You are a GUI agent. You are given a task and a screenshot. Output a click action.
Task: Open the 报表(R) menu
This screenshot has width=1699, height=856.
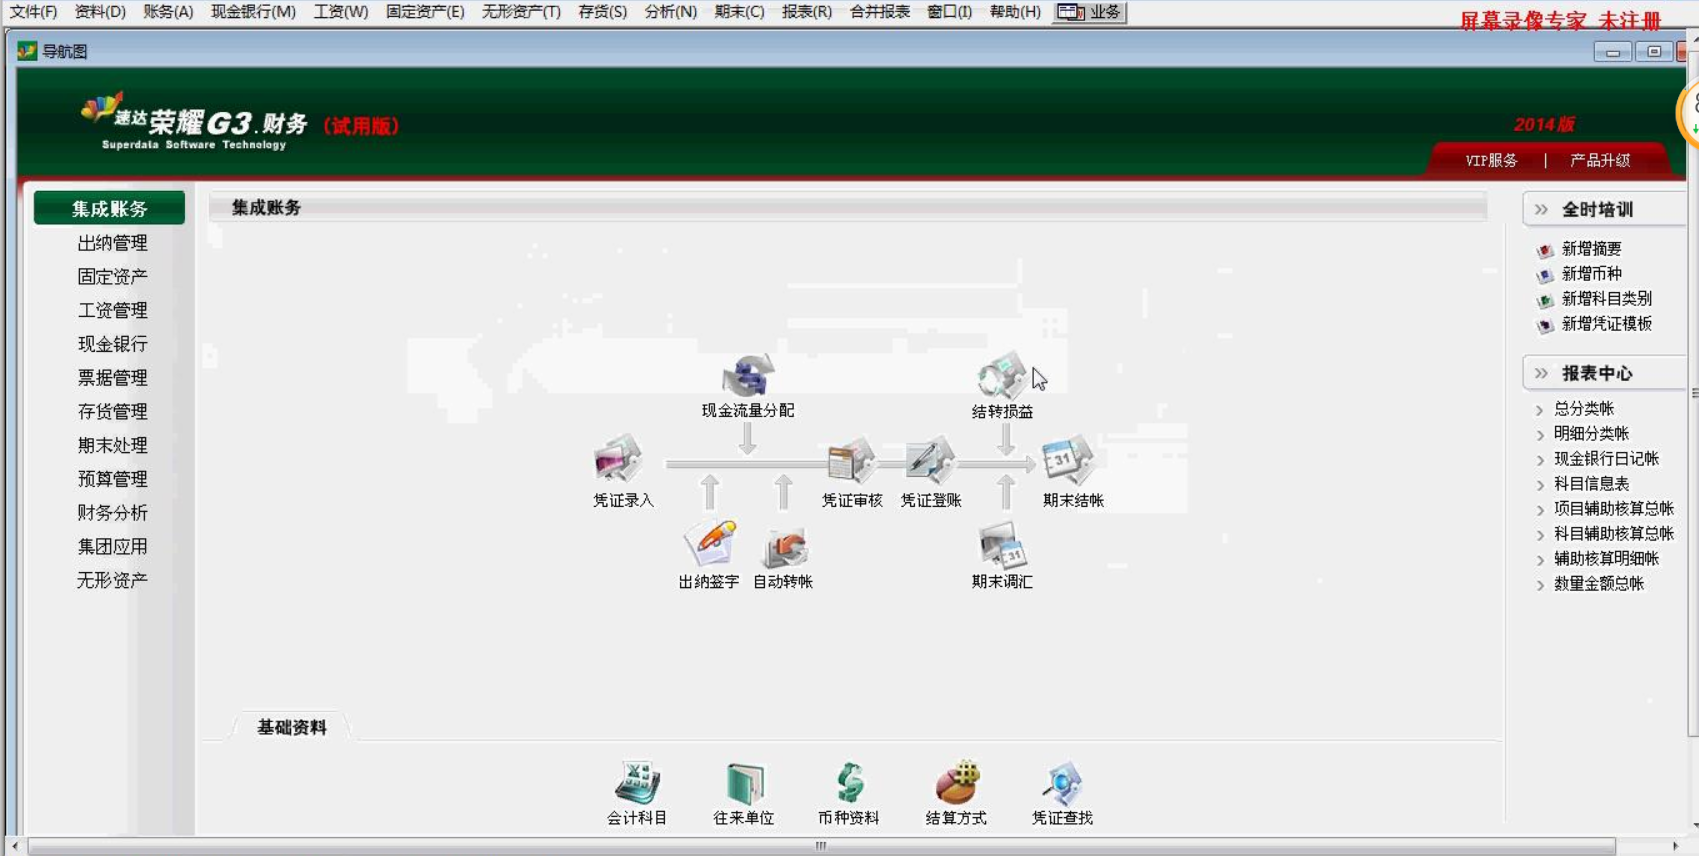[806, 12]
